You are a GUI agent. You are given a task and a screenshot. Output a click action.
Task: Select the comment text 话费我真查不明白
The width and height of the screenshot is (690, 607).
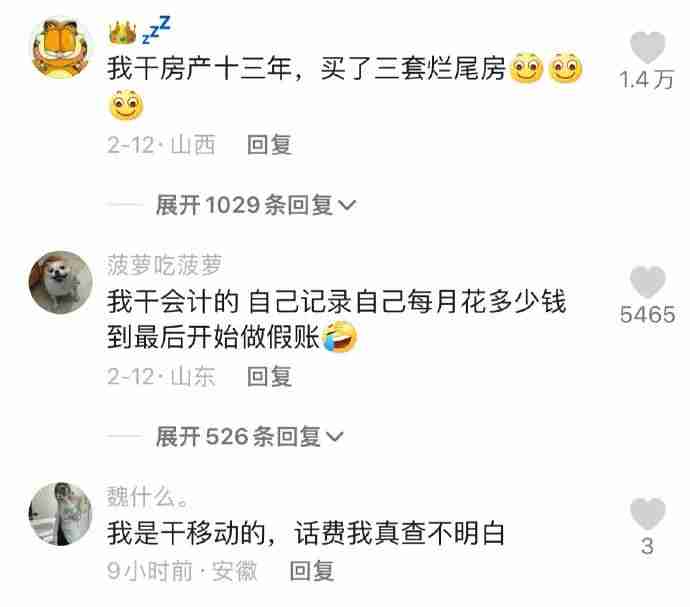(x=400, y=533)
